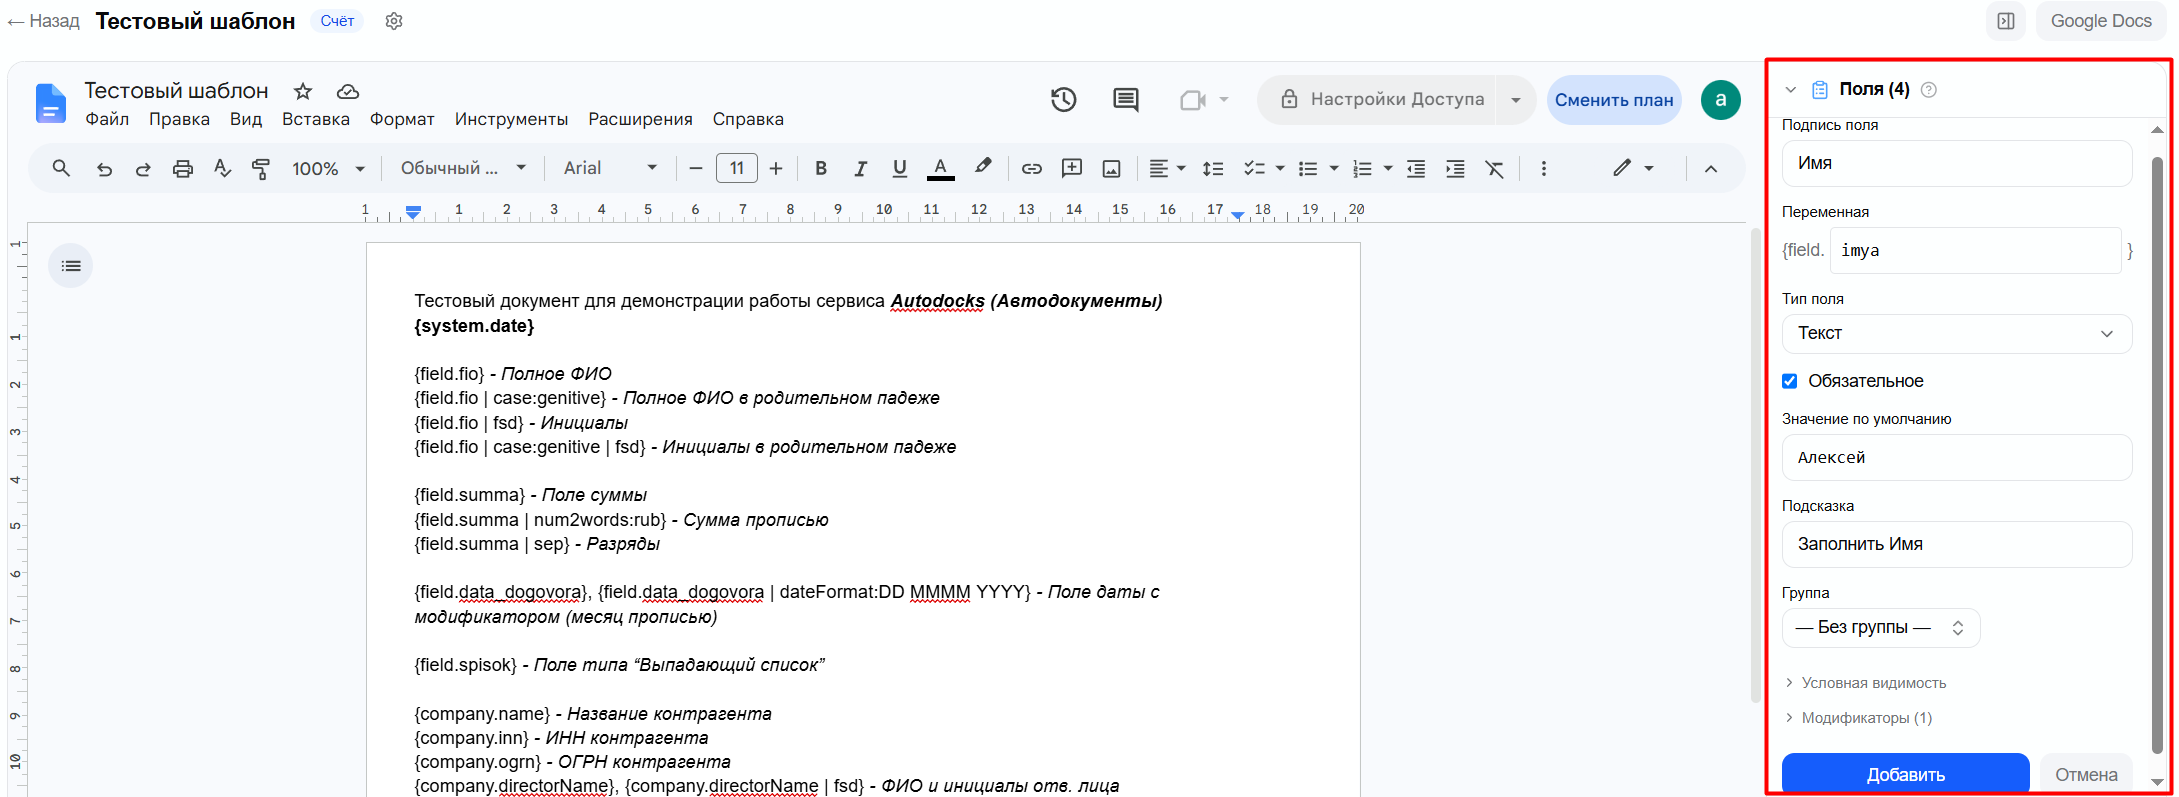Check cloud save status icon
The image size is (2179, 797).
348,91
